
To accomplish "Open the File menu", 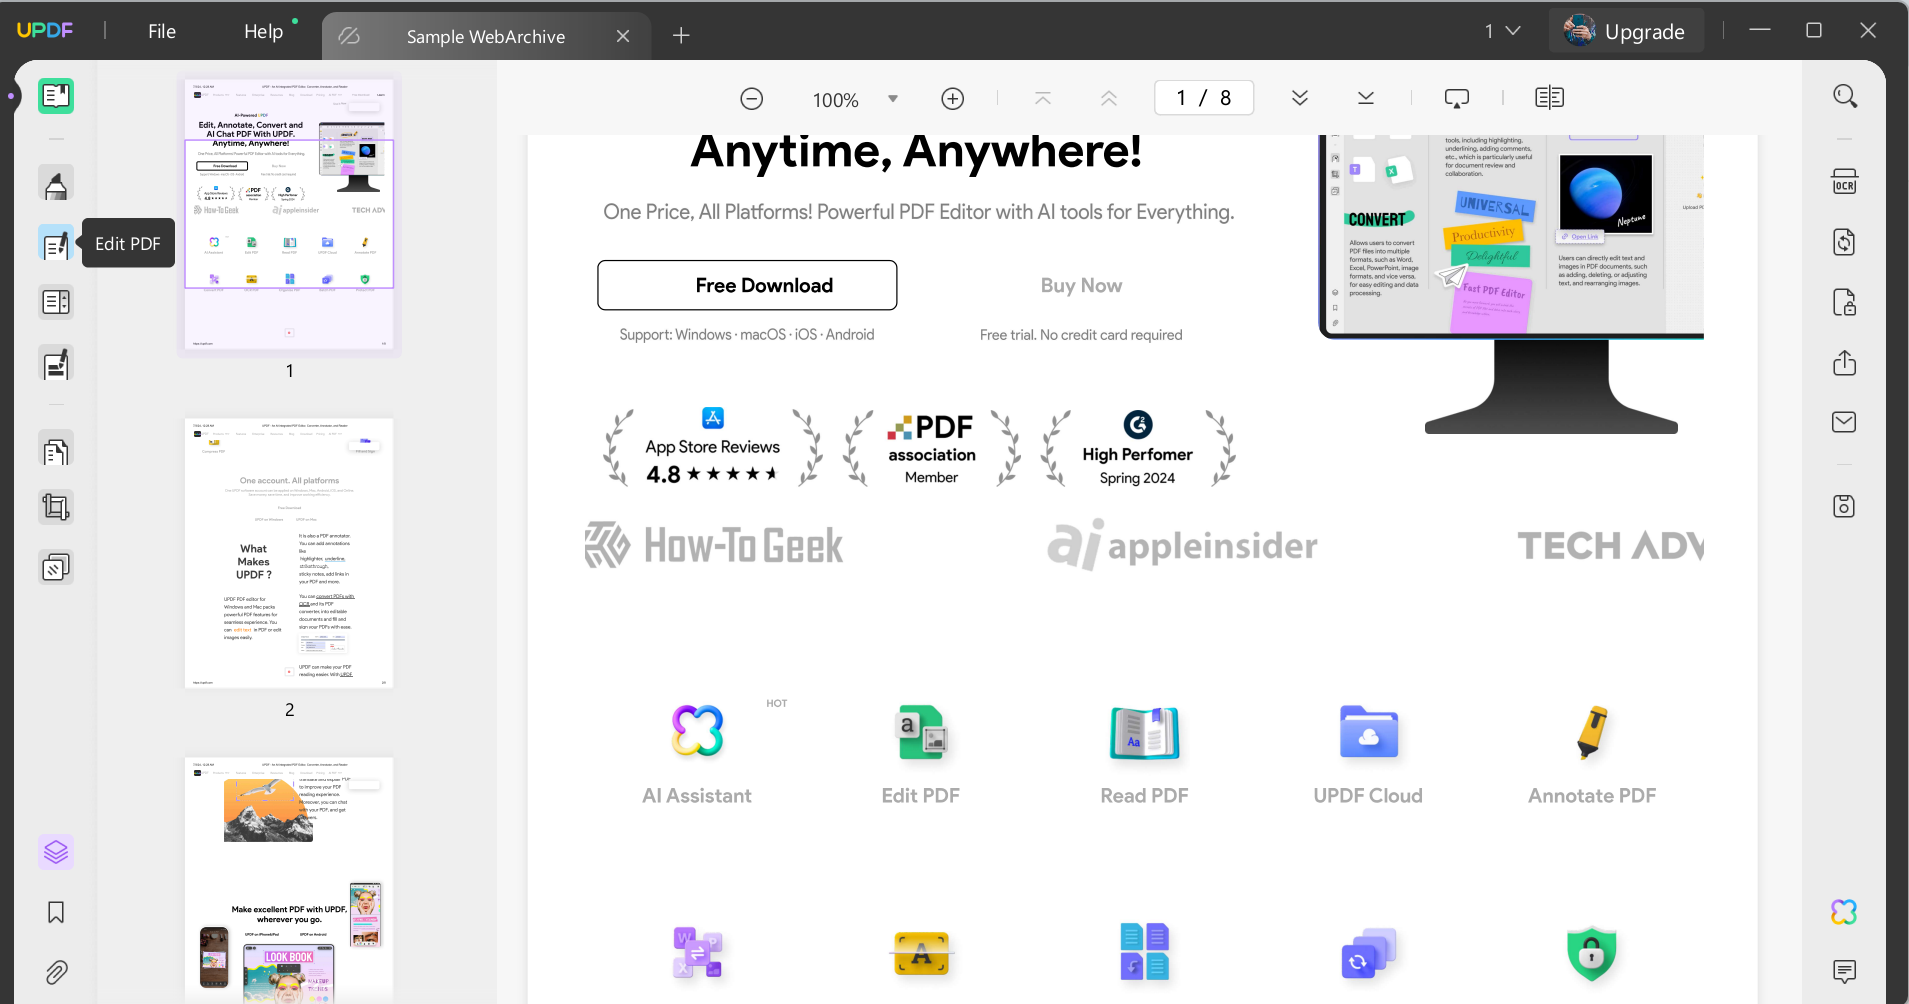I will point(162,31).
